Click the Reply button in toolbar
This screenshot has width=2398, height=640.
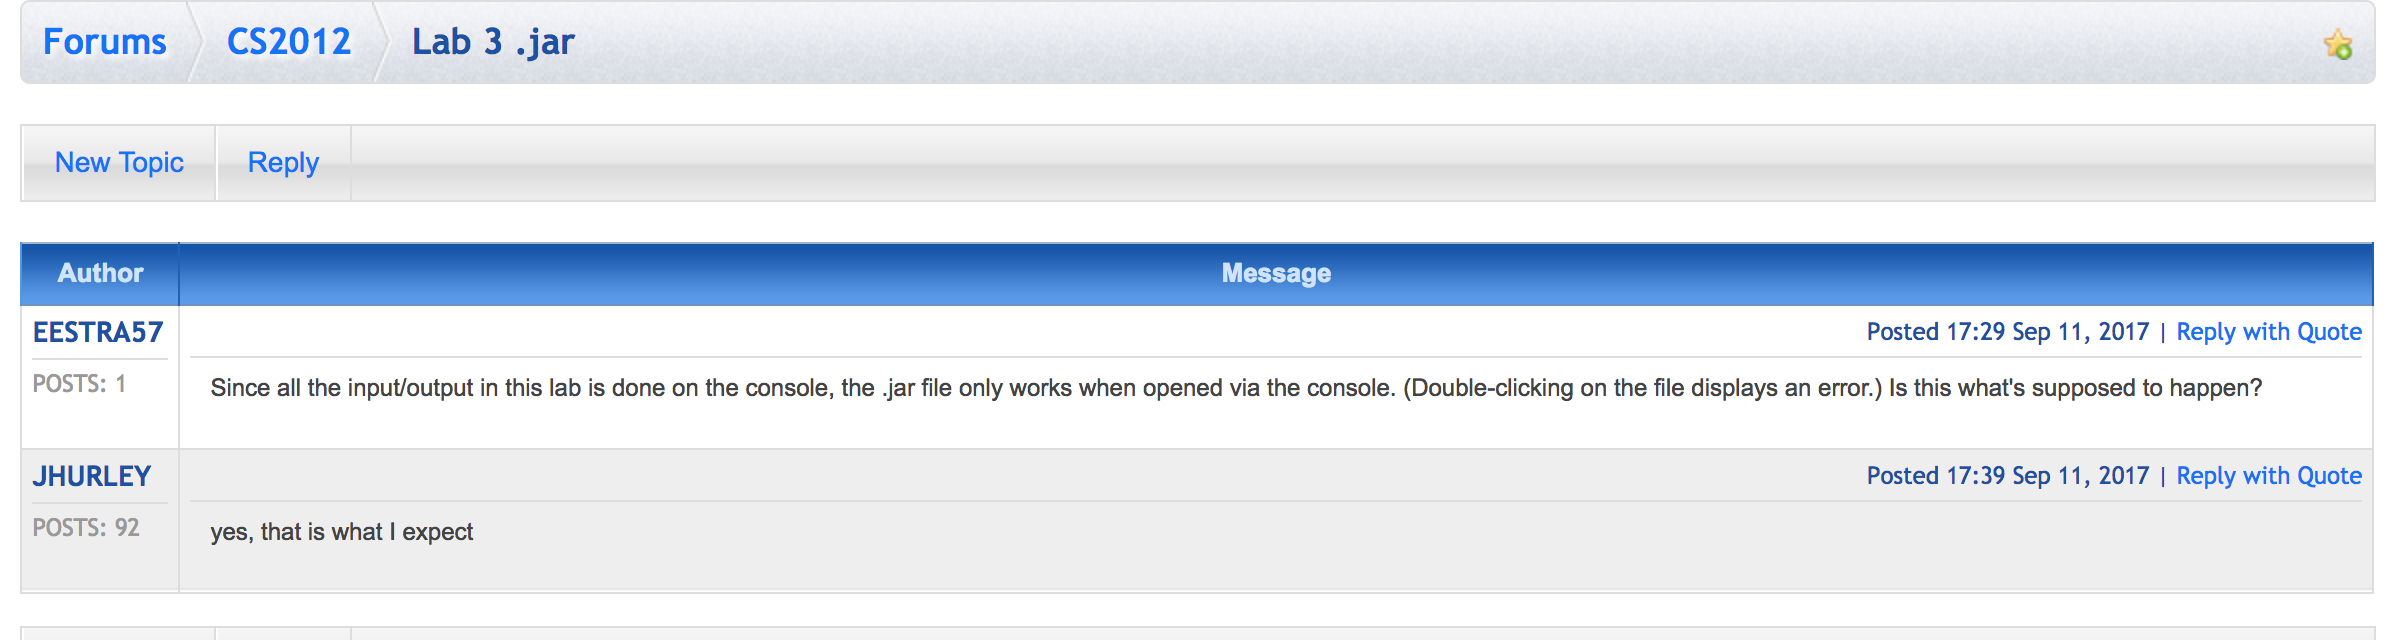click(x=283, y=163)
